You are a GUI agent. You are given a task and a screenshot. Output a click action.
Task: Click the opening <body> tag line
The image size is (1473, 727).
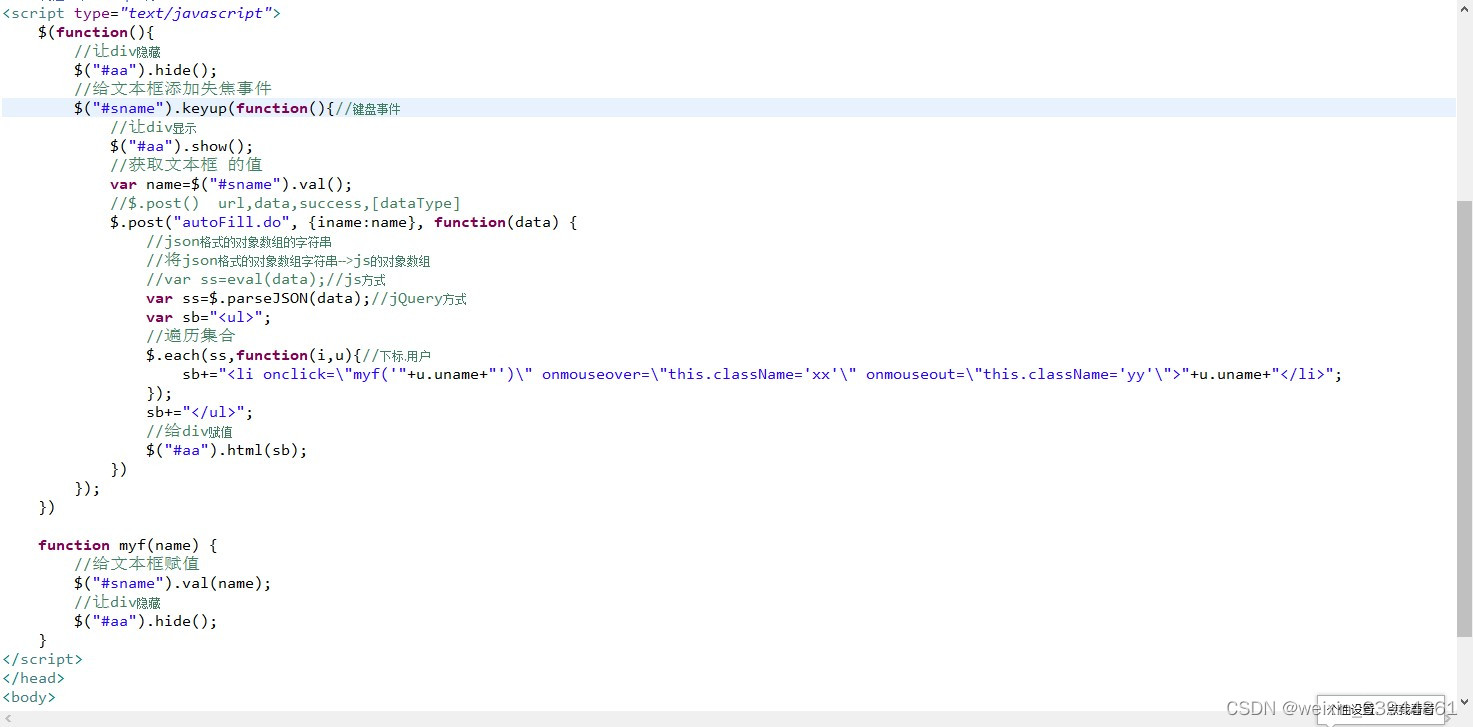[x=29, y=697]
